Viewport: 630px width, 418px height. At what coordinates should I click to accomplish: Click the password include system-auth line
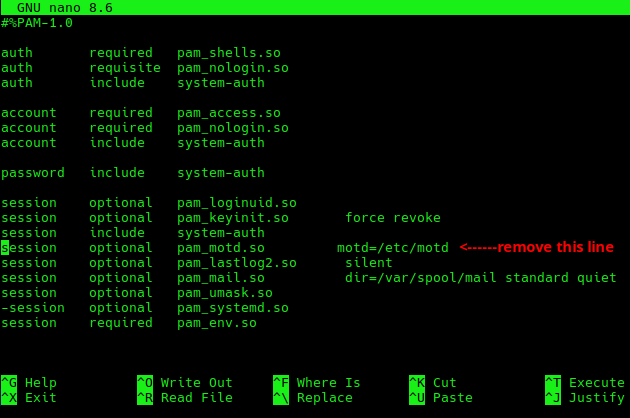pos(133,173)
